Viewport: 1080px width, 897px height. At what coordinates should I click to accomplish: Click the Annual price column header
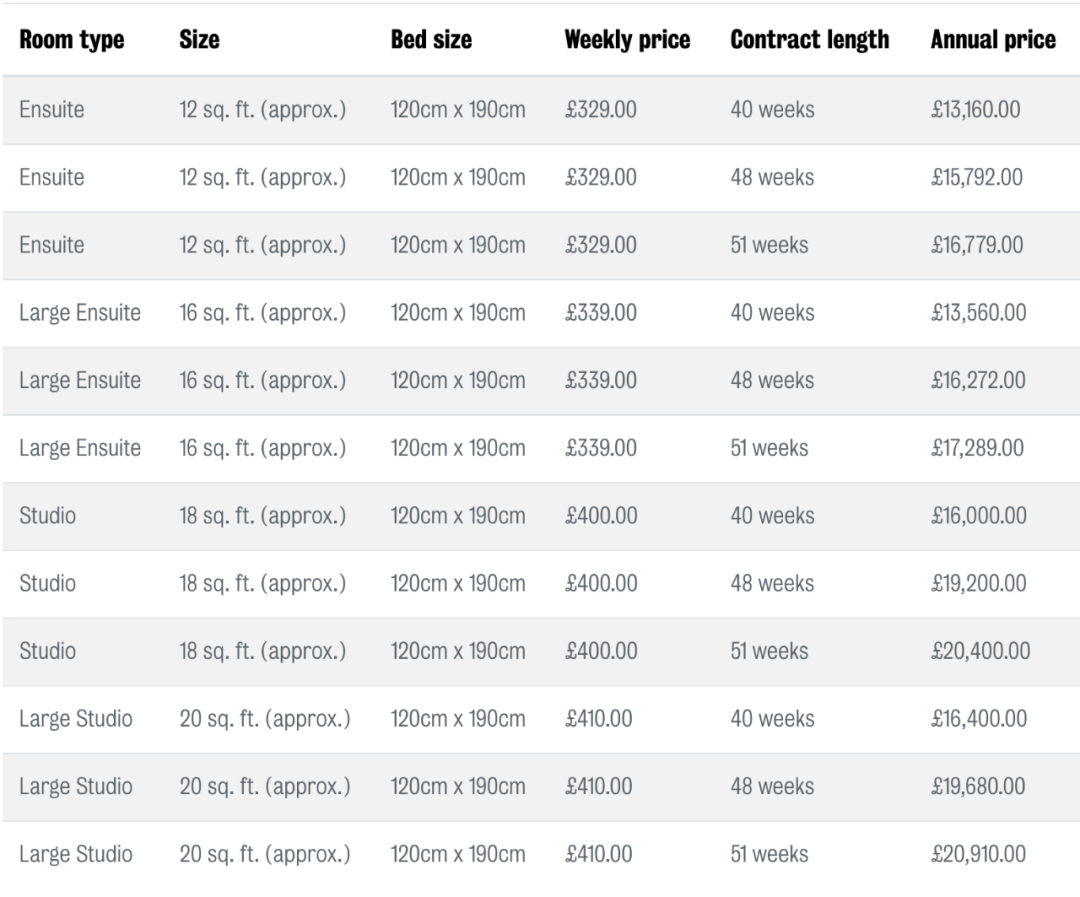992,40
